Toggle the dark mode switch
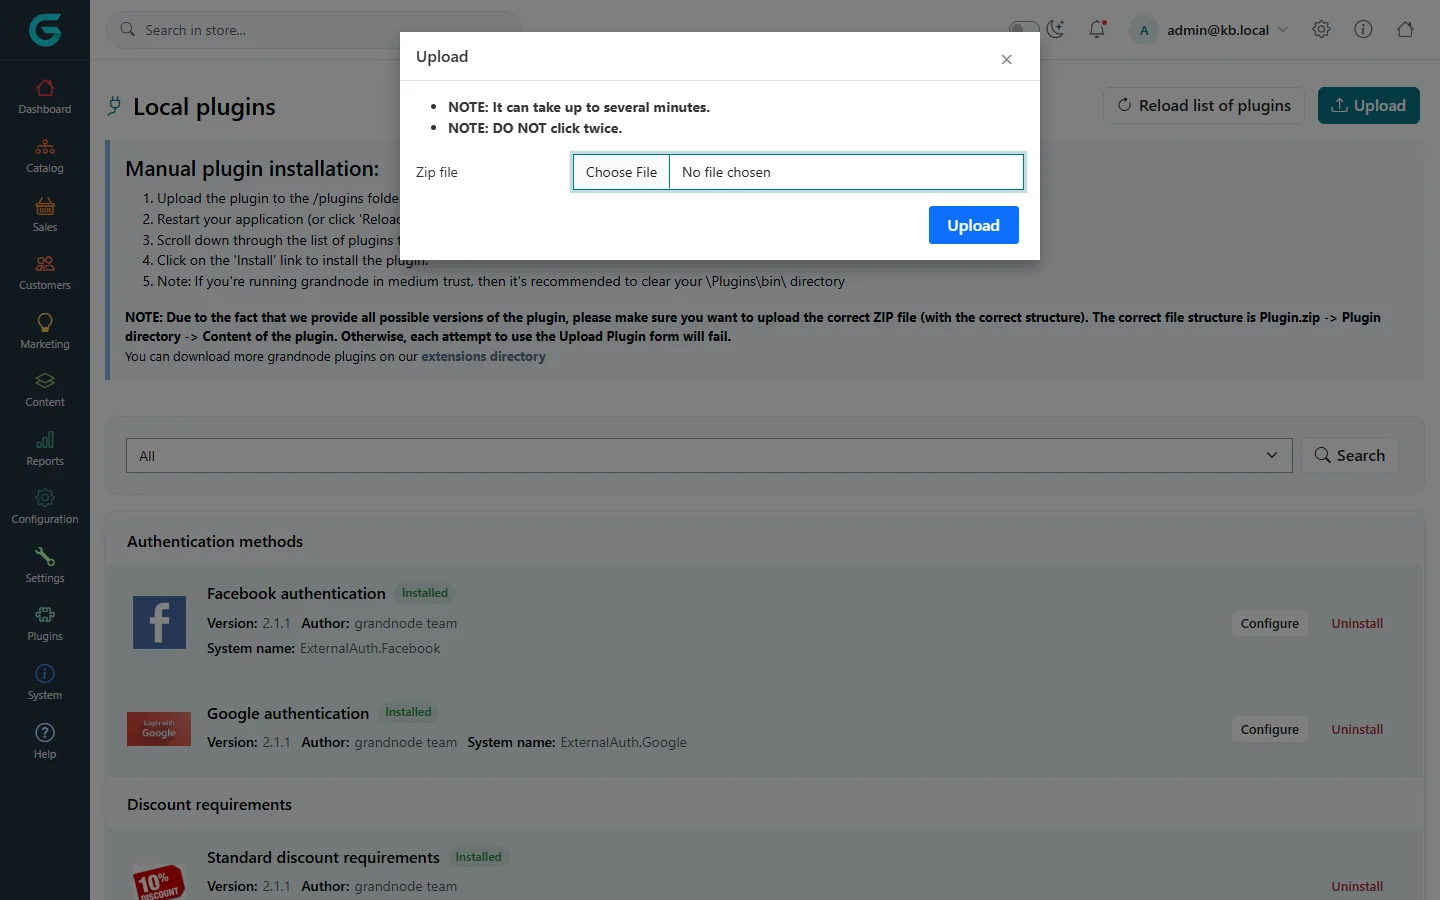Viewport: 1440px width, 900px height. pos(1024,30)
